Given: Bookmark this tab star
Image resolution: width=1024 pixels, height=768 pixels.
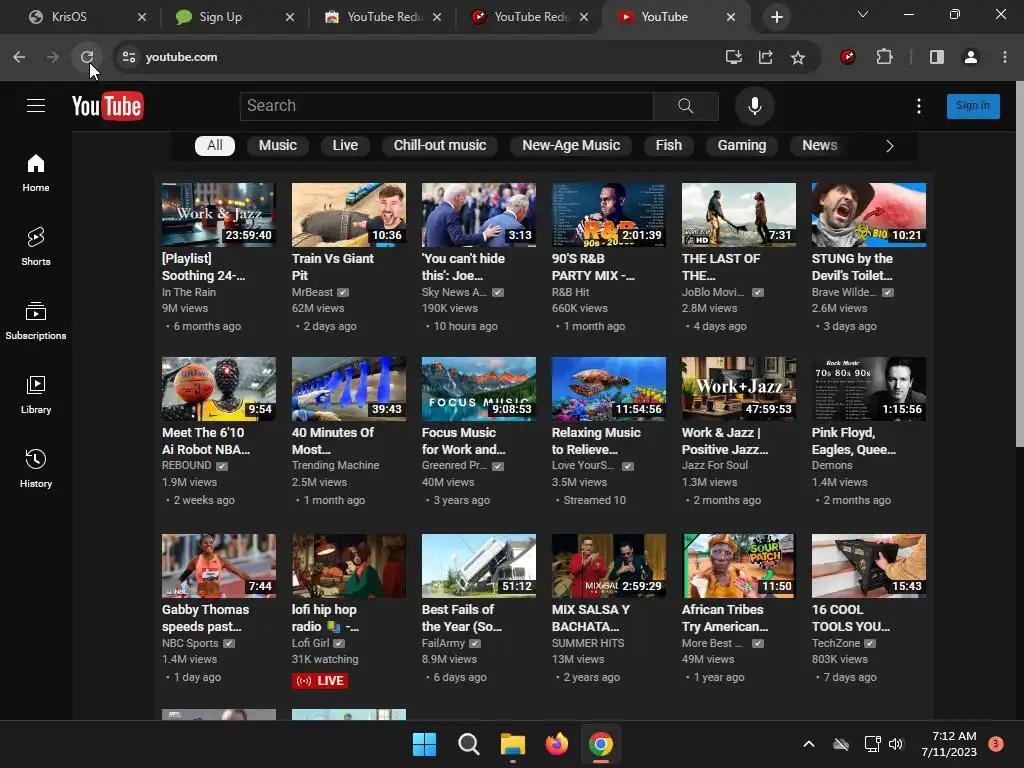Looking at the screenshot, I should (797, 57).
